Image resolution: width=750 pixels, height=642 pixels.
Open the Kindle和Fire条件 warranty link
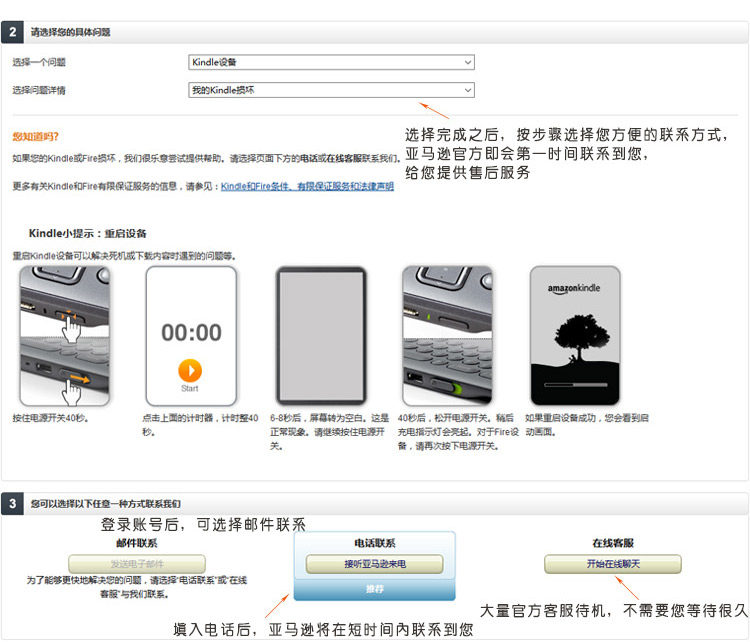pyautogui.click(x=307, y=187)
